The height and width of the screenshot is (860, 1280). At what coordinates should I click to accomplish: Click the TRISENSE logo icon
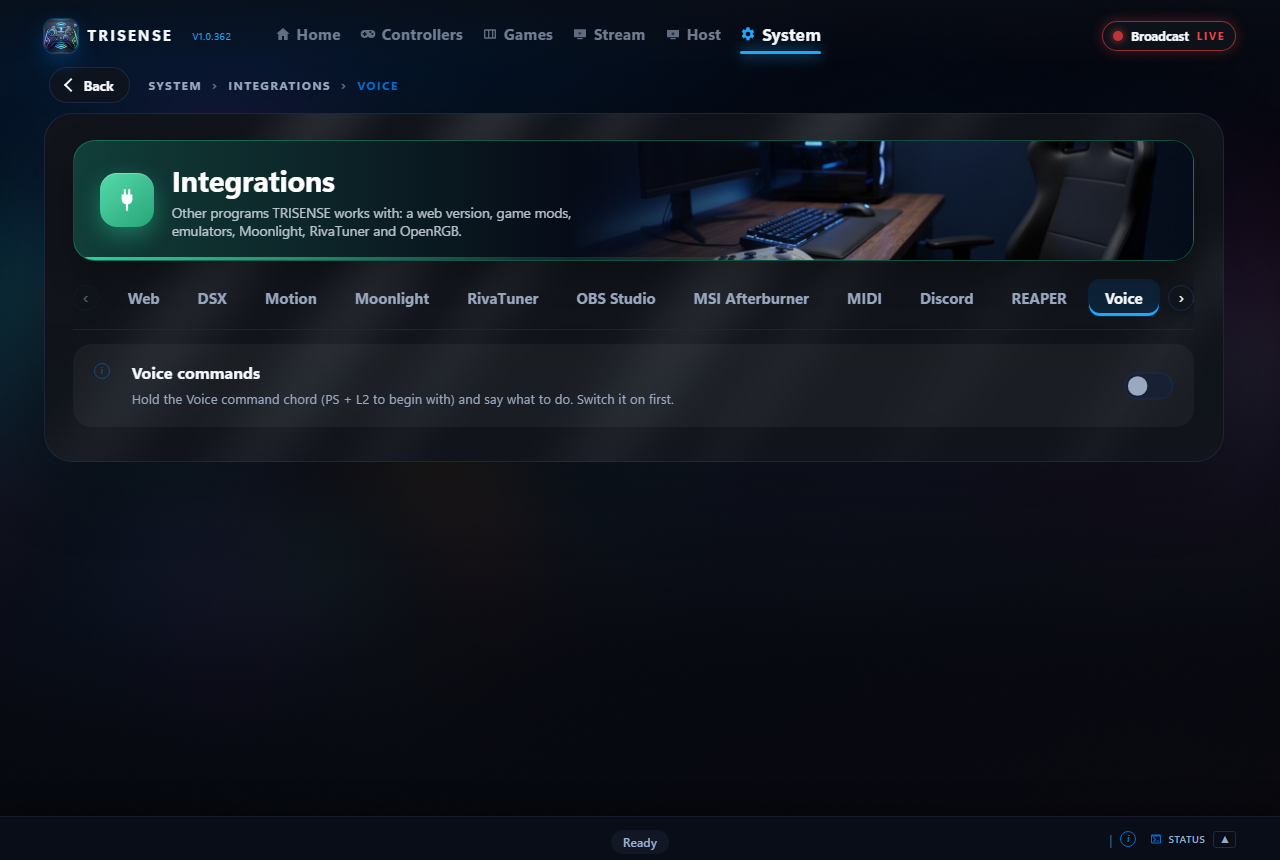click(61, 36)
